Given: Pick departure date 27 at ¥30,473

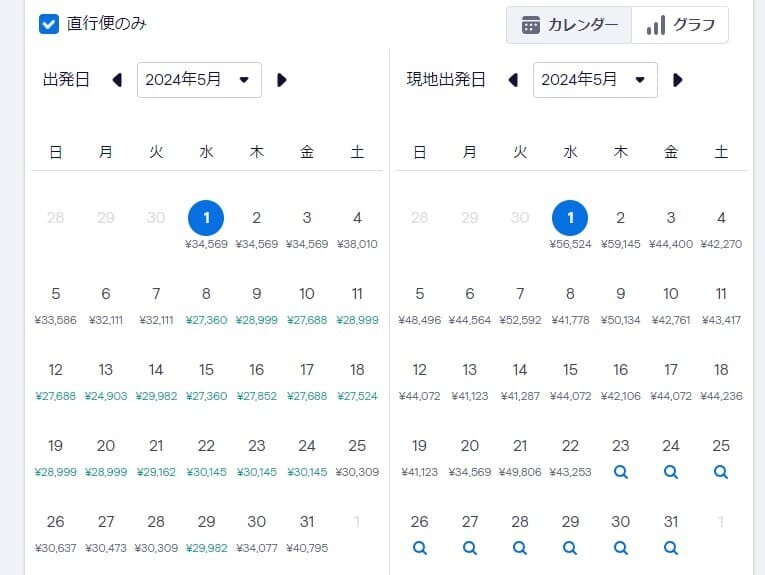Looking at the screenshot, I should tap(106, 534).
